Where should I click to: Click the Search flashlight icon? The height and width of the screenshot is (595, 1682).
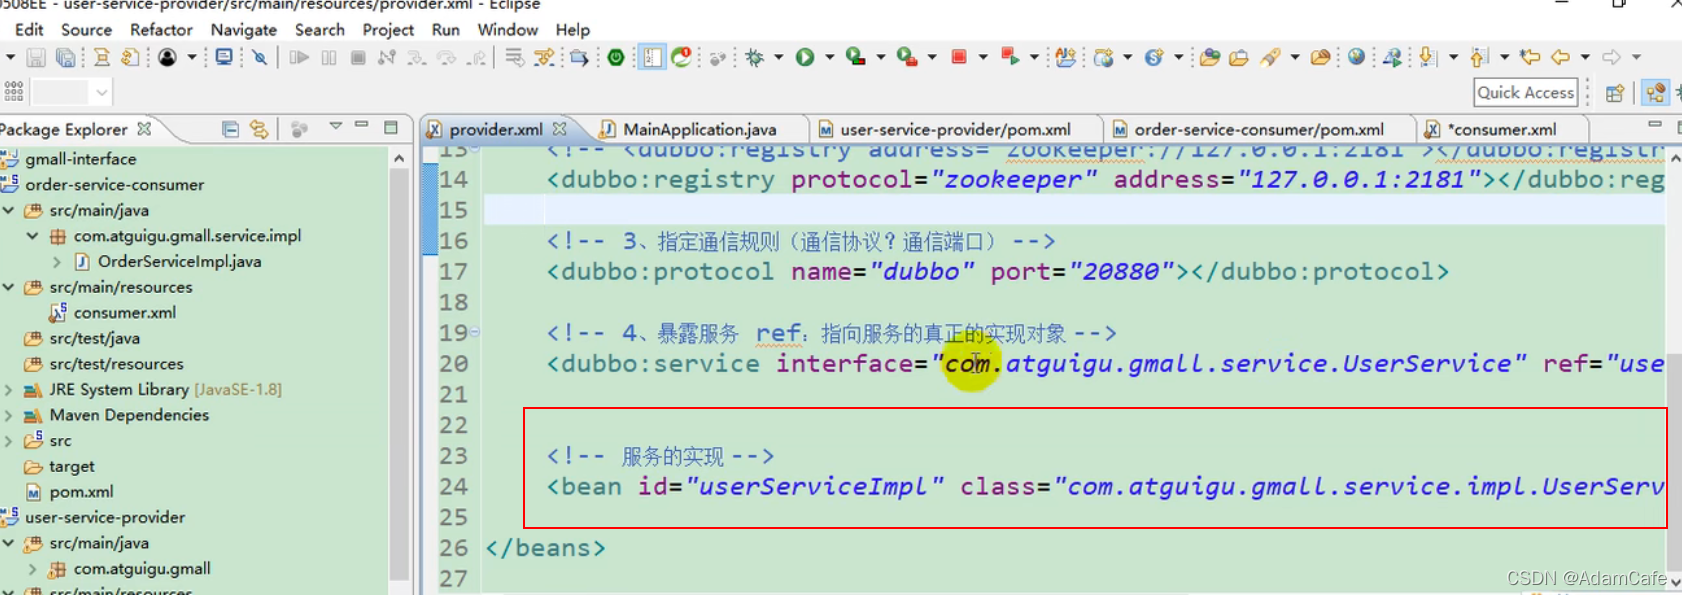(1270, 58)
